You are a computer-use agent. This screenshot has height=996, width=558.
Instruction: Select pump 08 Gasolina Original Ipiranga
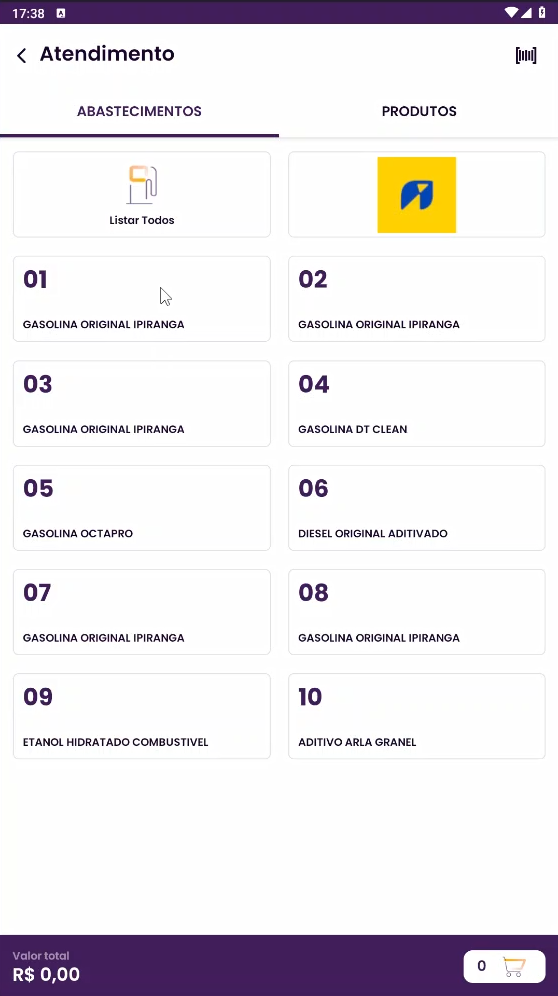(x=416, y=612)
